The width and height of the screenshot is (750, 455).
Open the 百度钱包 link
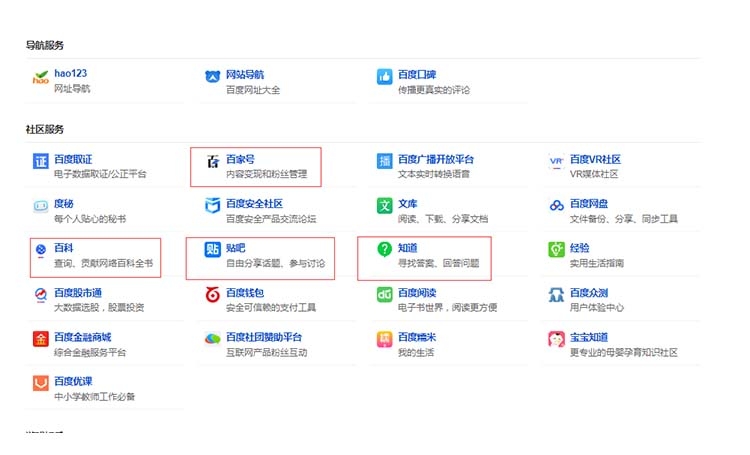point(245,293)
